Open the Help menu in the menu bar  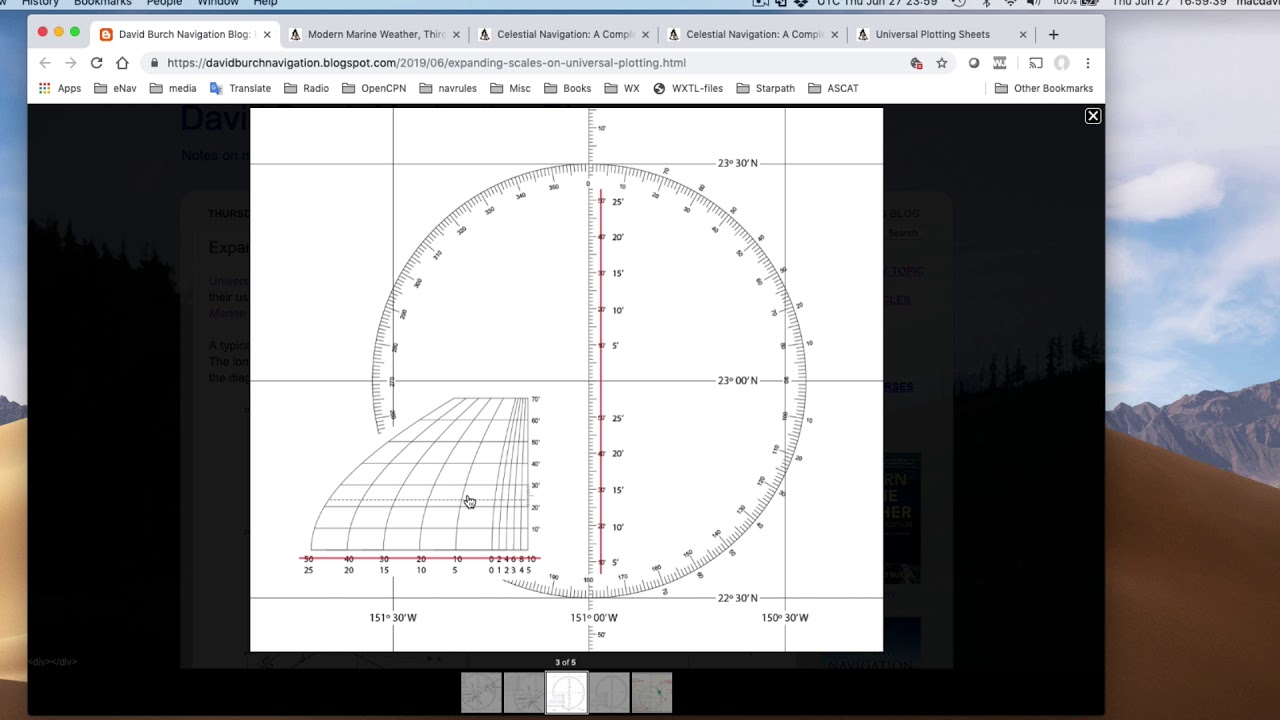tap(265, 3)
